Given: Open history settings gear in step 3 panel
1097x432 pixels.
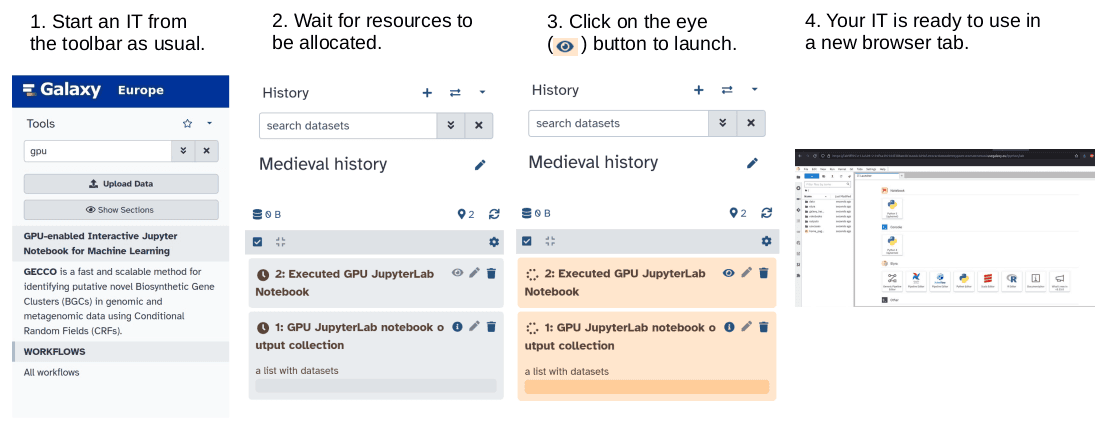Looking at the screenshot, I should click(766, 241).
